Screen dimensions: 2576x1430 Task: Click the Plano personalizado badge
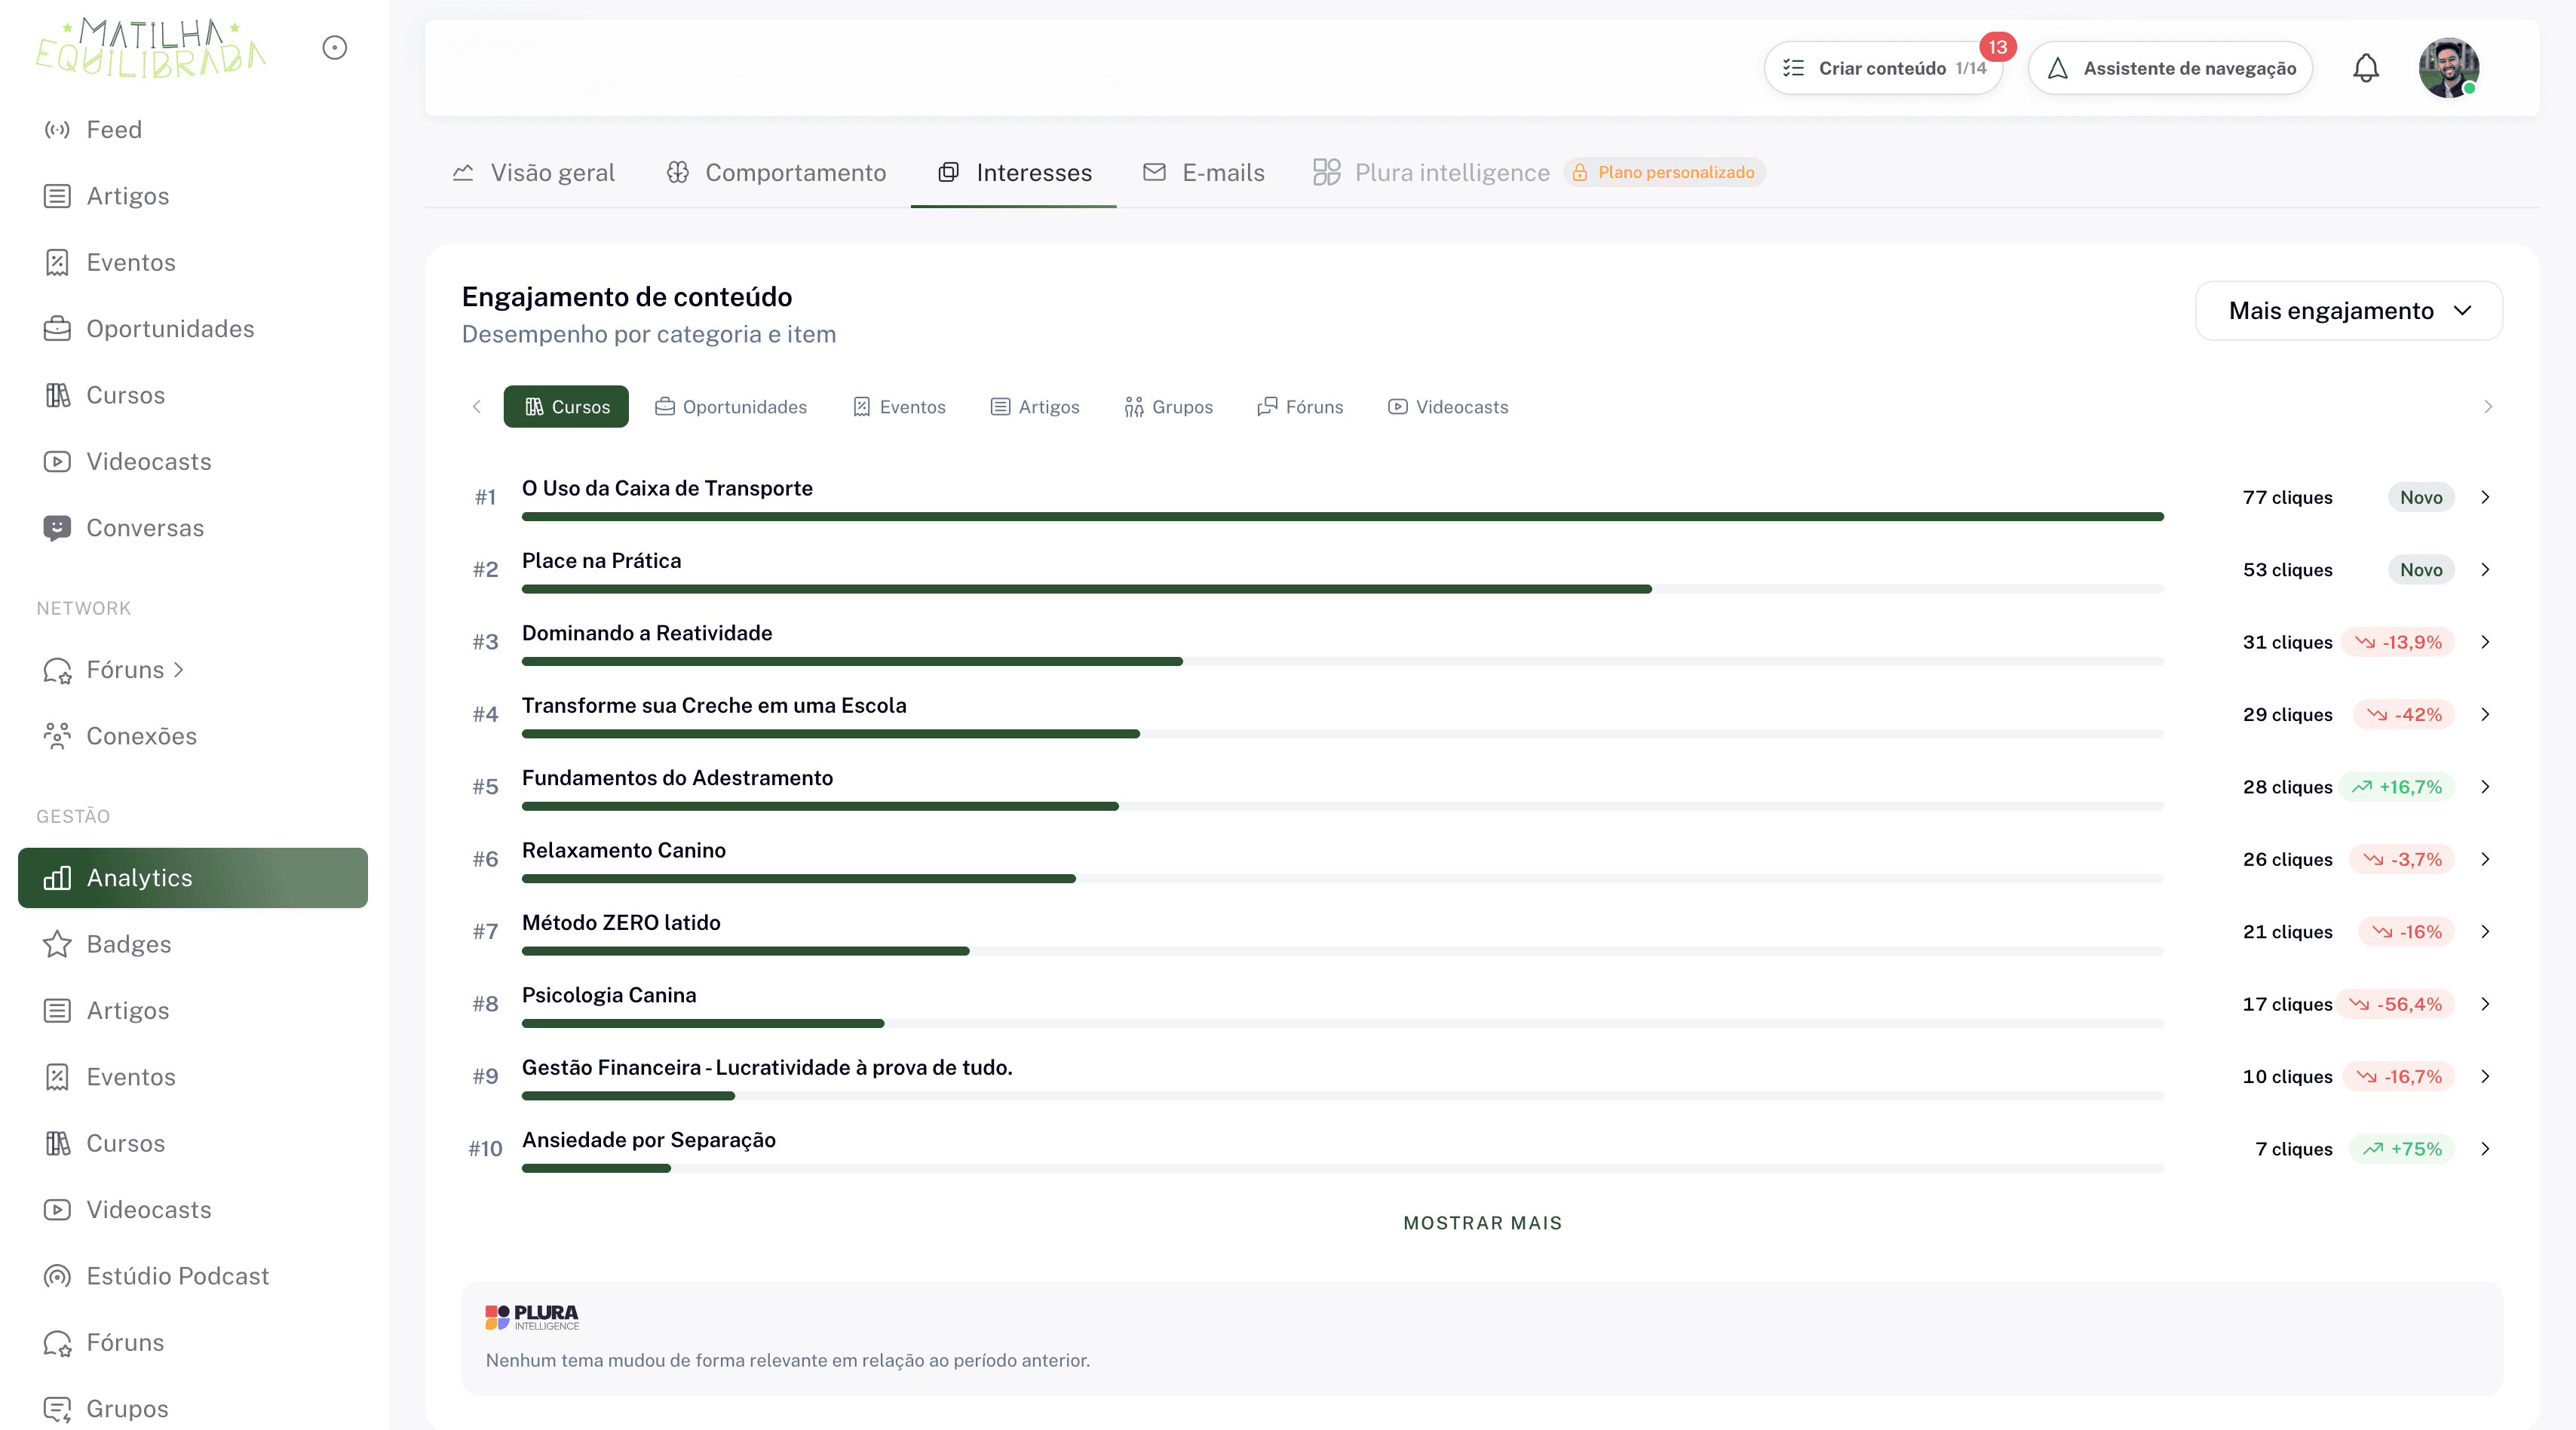pyautogui.click(x=1665, y=173)
